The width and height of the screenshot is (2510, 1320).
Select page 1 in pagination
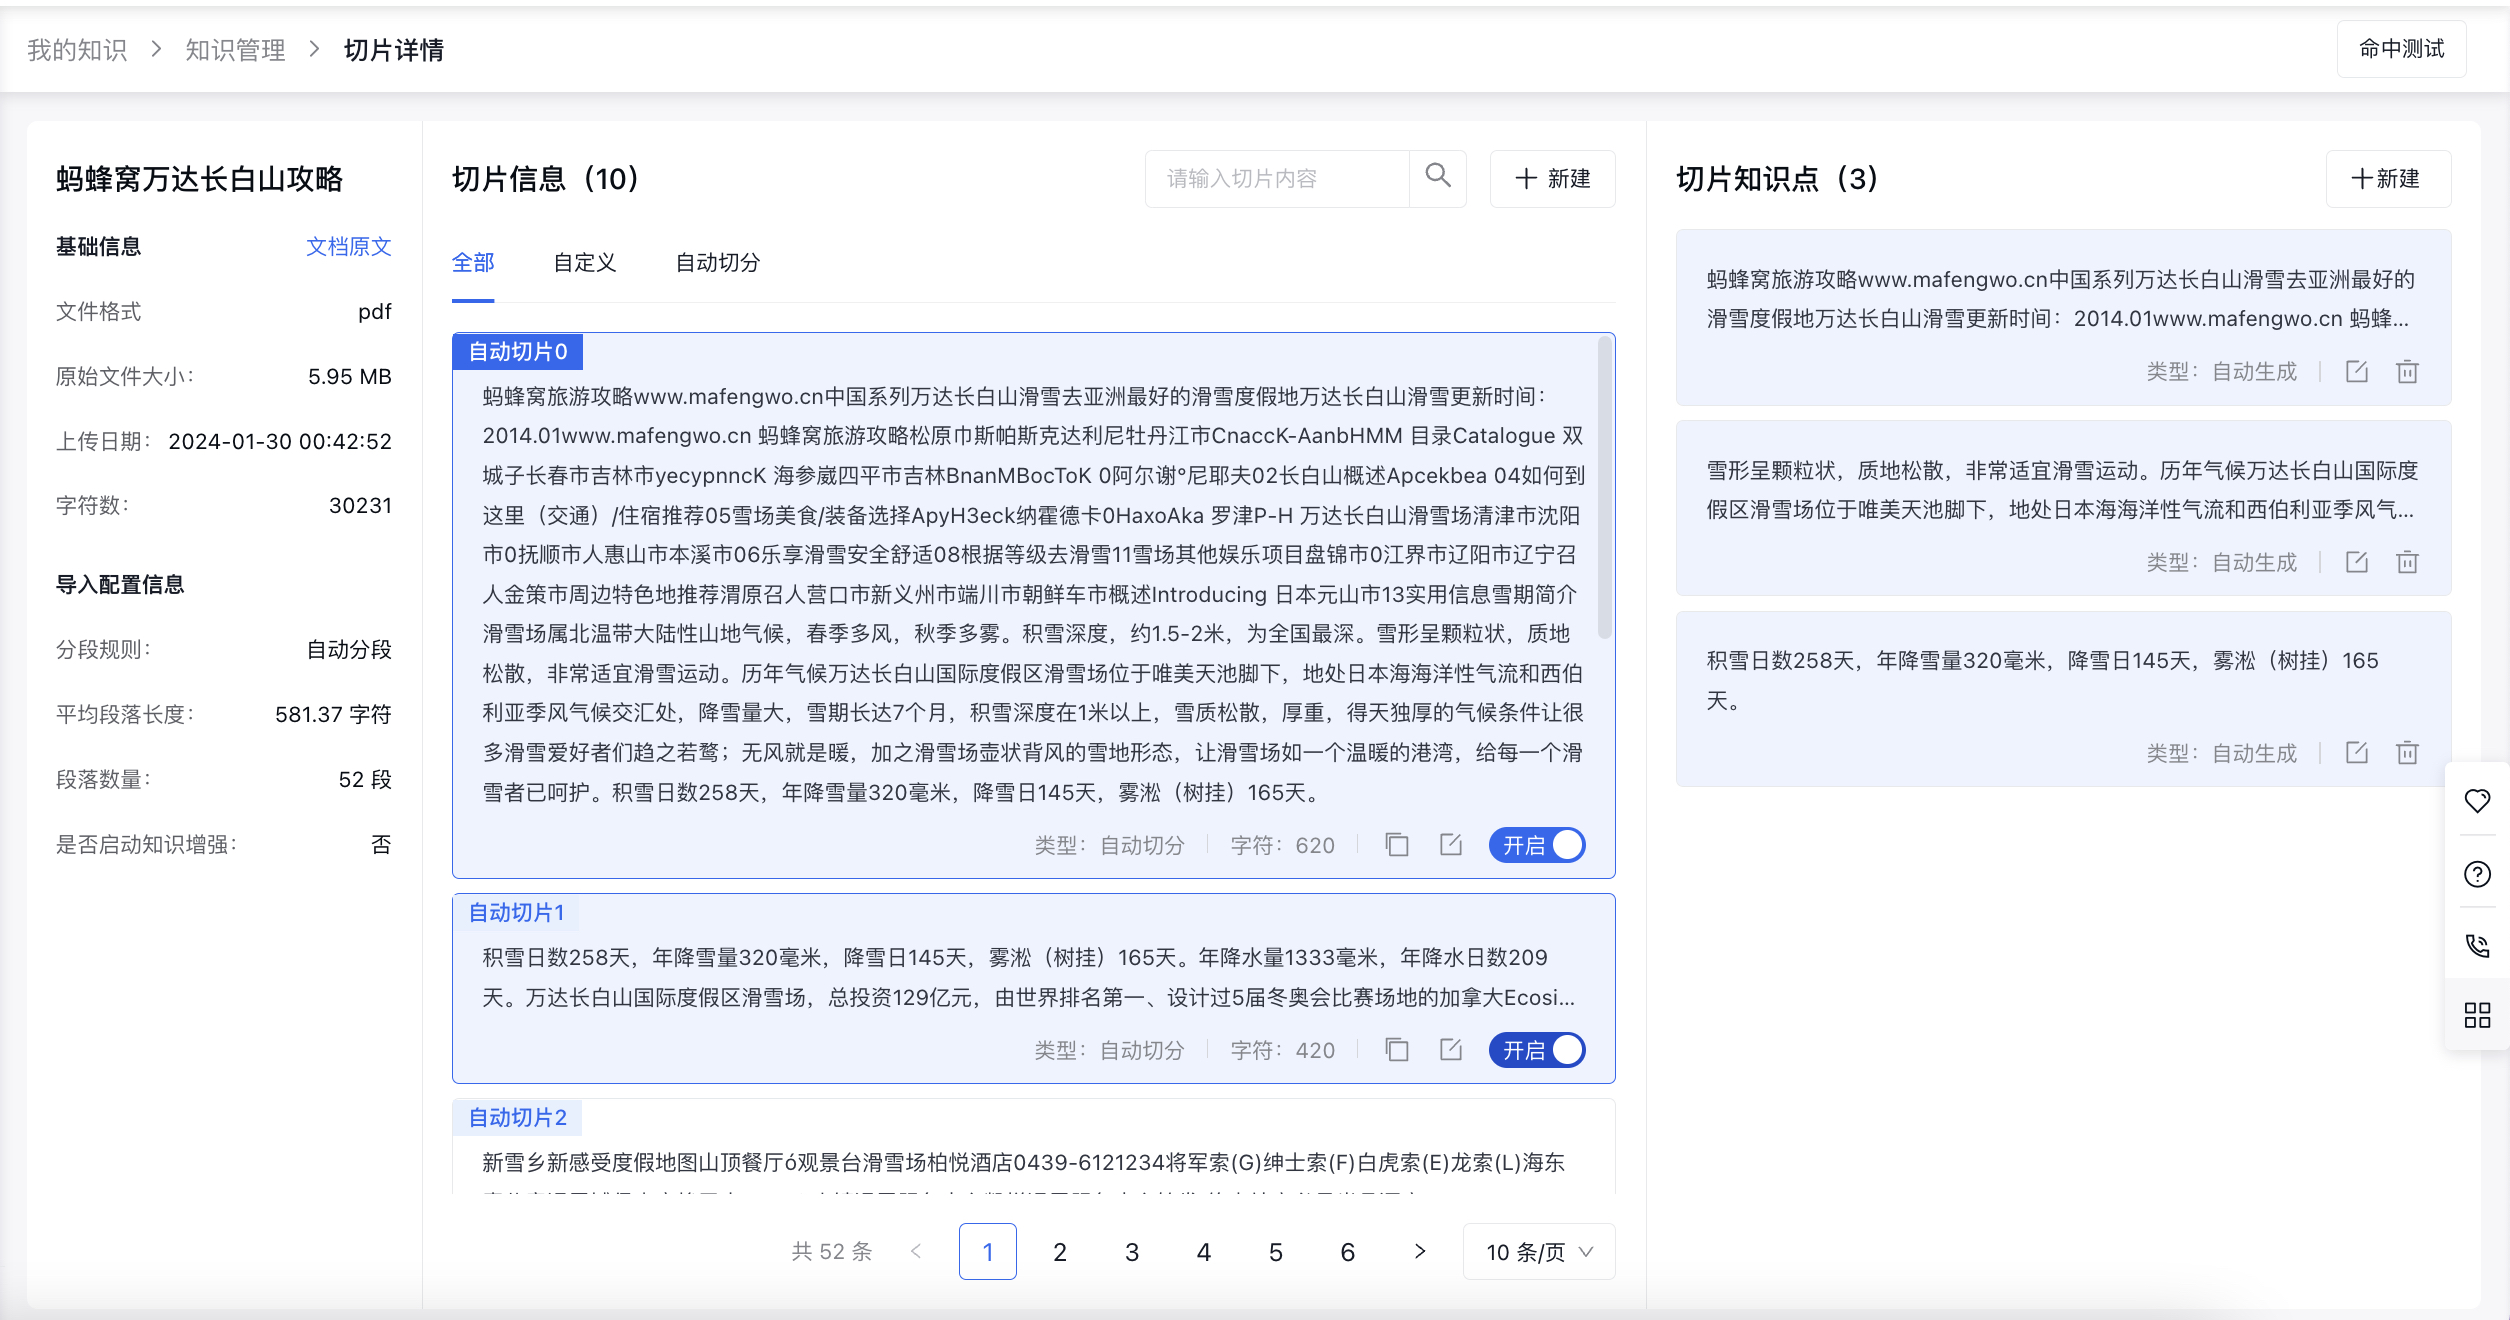pyautogui.click(x=988, y=1251)
